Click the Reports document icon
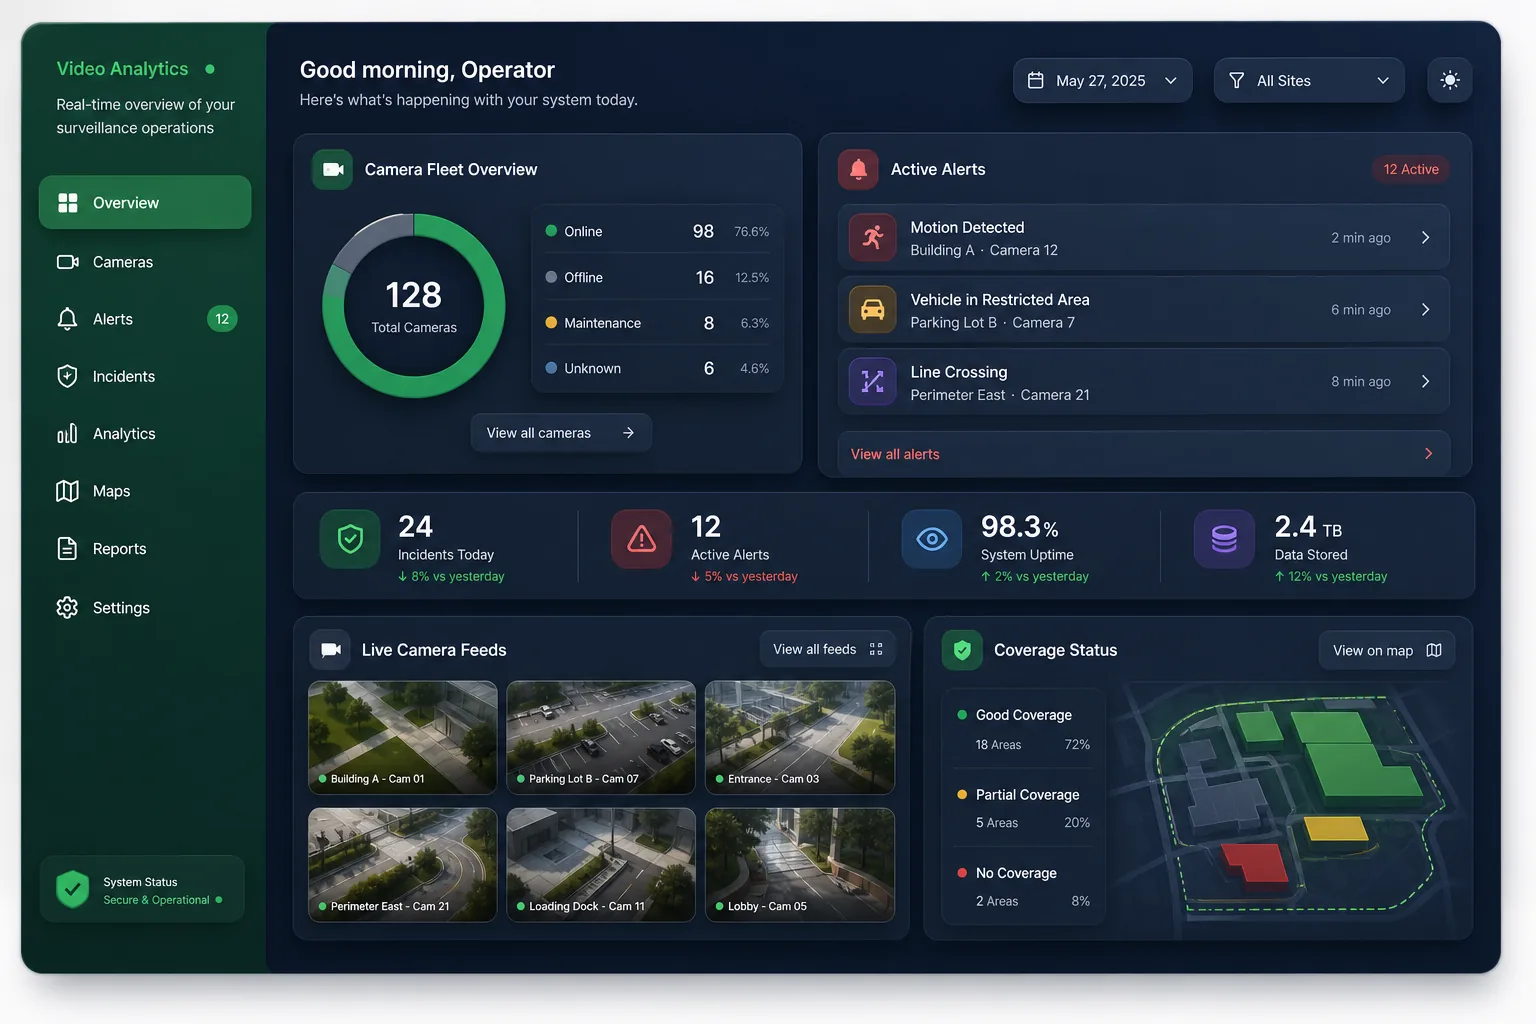This screenshot has width=1536, height=1024. (x=67, y=548)
